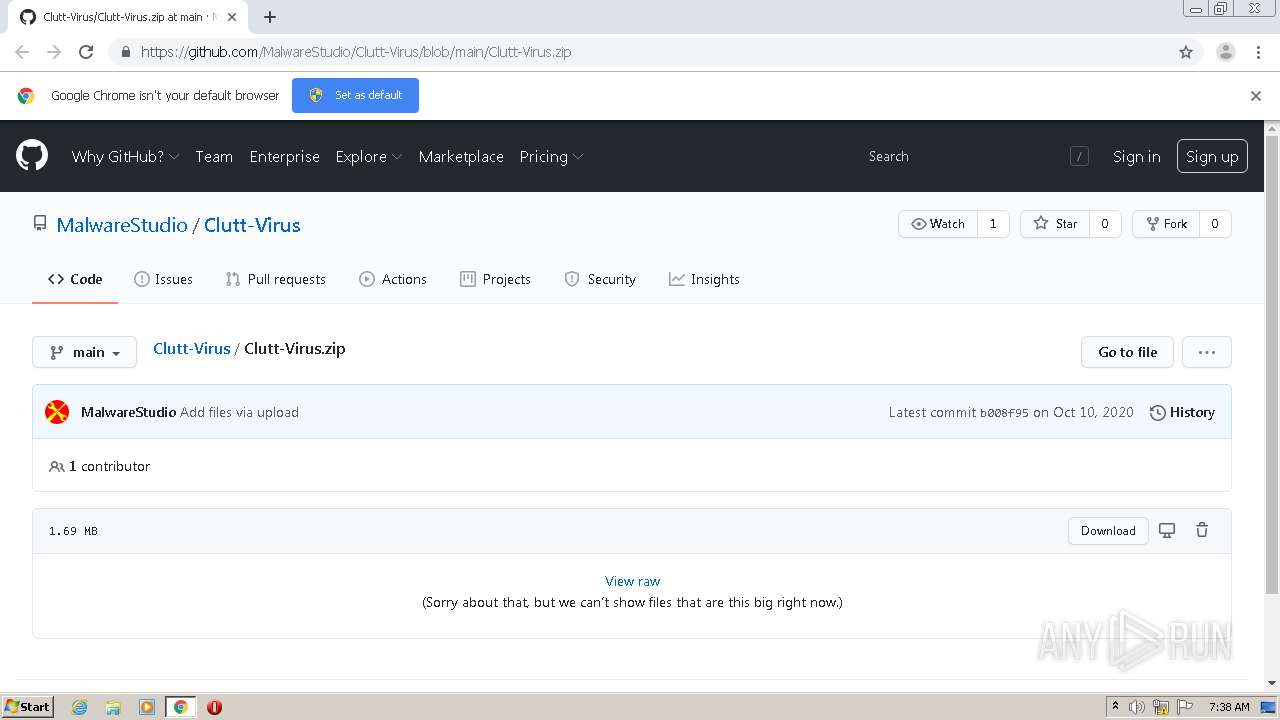Screen dimensions: 1280x720
Task: Watch this repository
Action: coord(938,224)
